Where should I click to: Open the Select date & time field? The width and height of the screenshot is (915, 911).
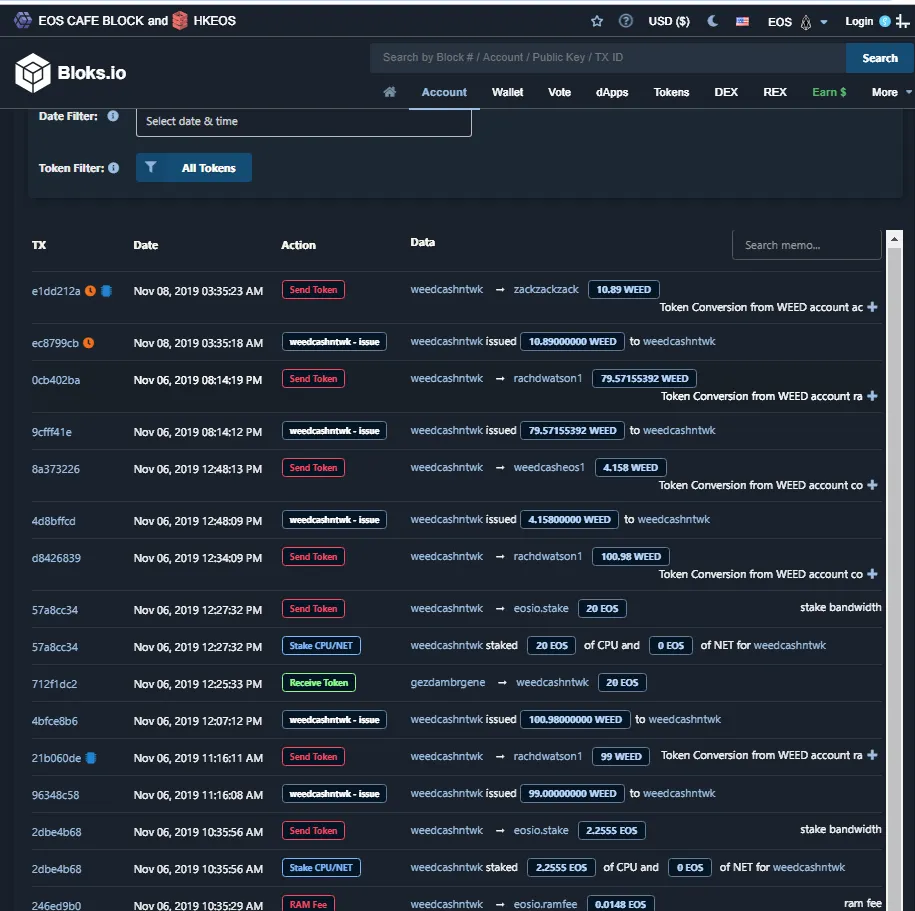pyautogui.click(x=303, y=121)
